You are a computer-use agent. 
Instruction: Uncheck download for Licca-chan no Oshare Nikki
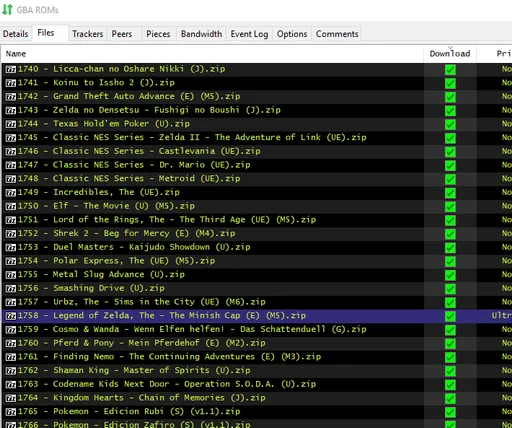click(450, 70)
